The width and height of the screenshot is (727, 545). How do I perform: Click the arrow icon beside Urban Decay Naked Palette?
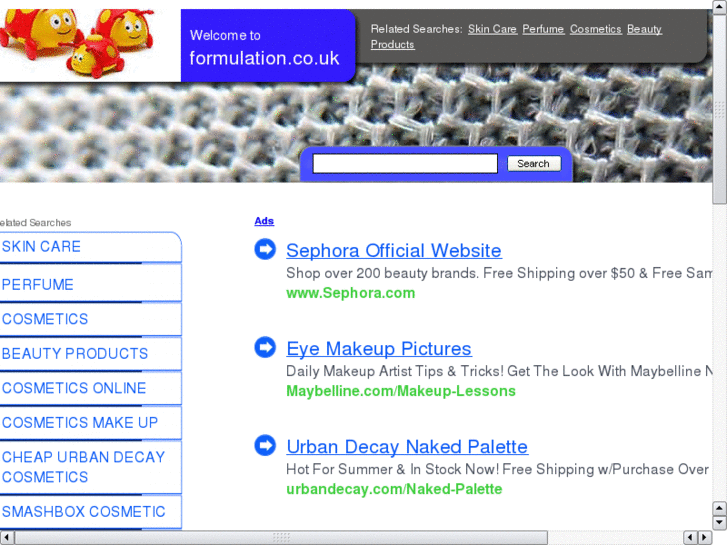265,445
